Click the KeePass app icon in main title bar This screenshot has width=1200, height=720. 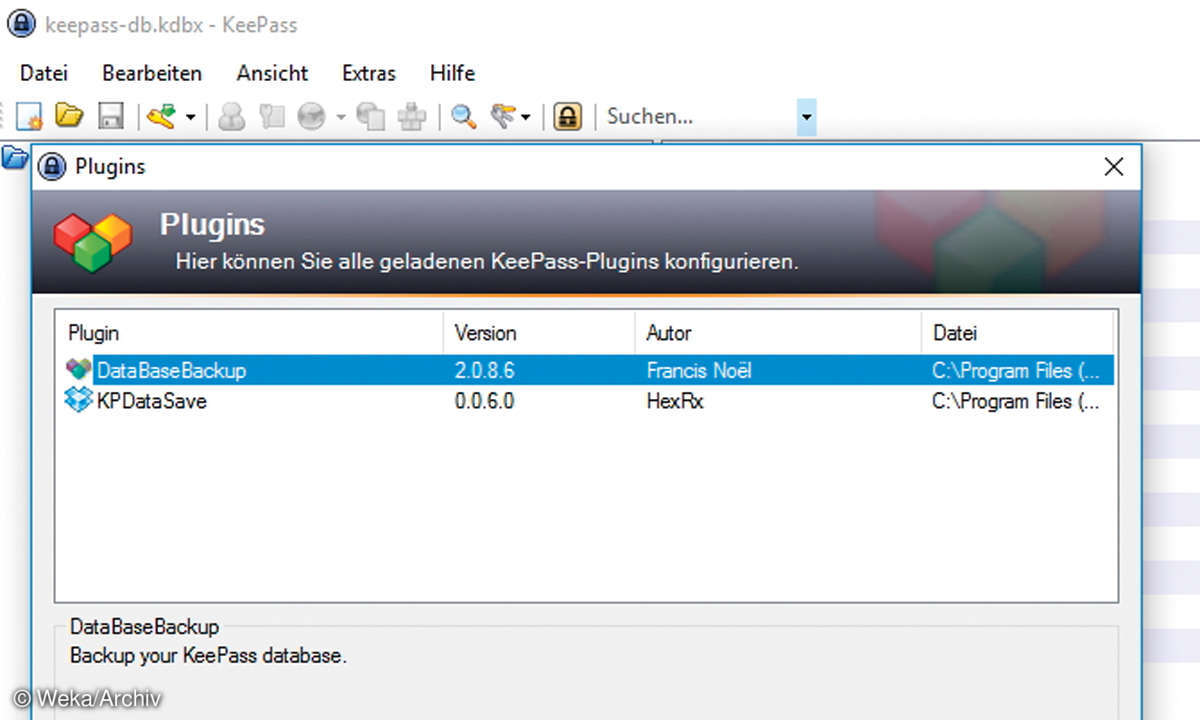tap(20, 24)
